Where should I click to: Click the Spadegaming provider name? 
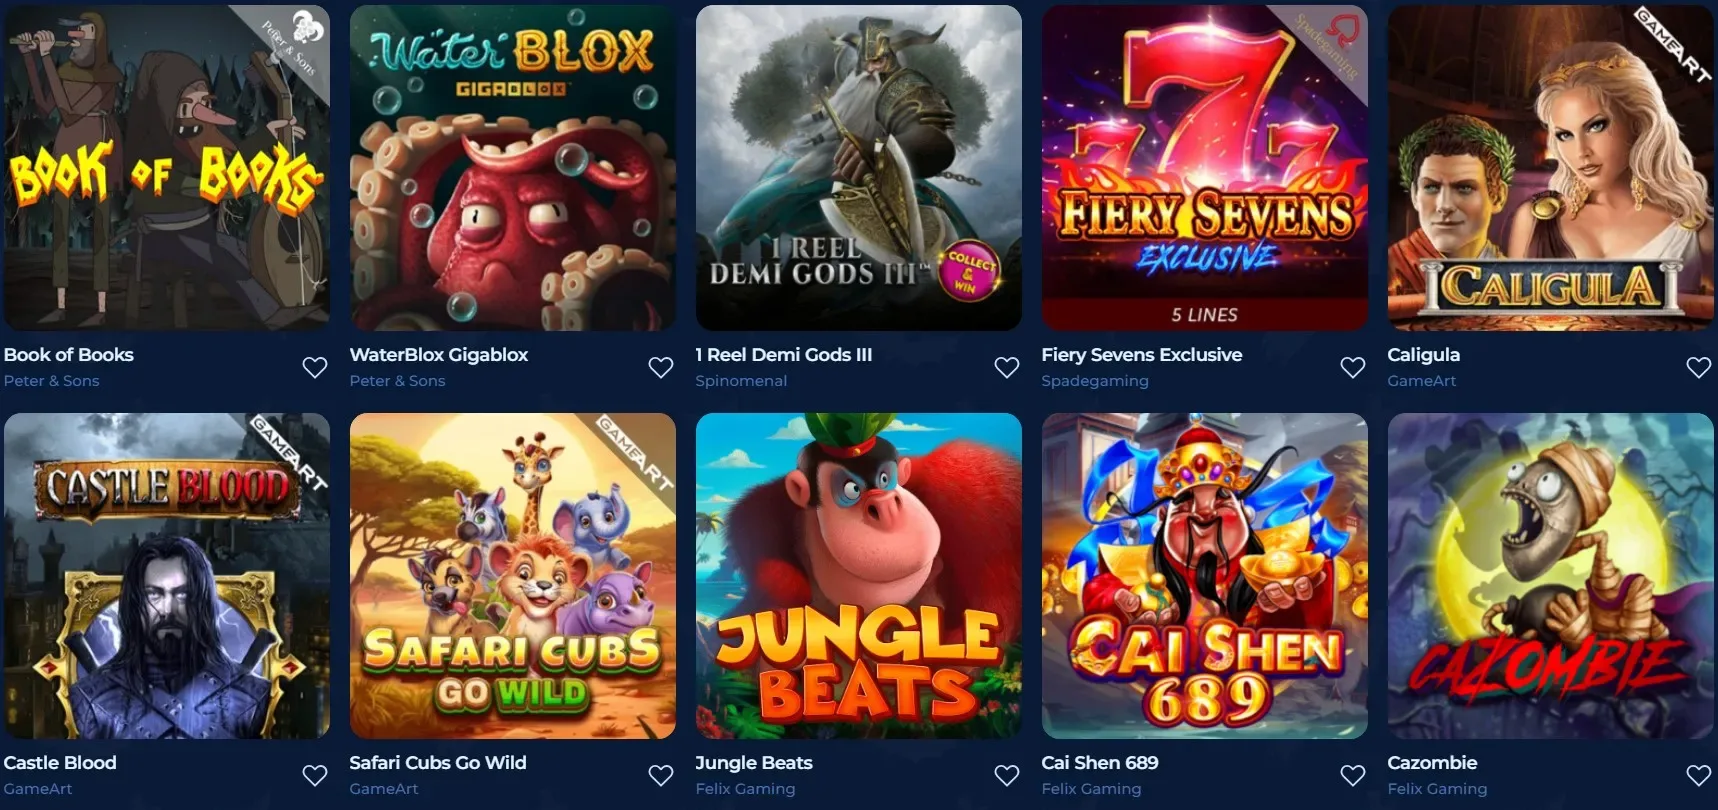pyautogui.click(x=1095, y=381)
